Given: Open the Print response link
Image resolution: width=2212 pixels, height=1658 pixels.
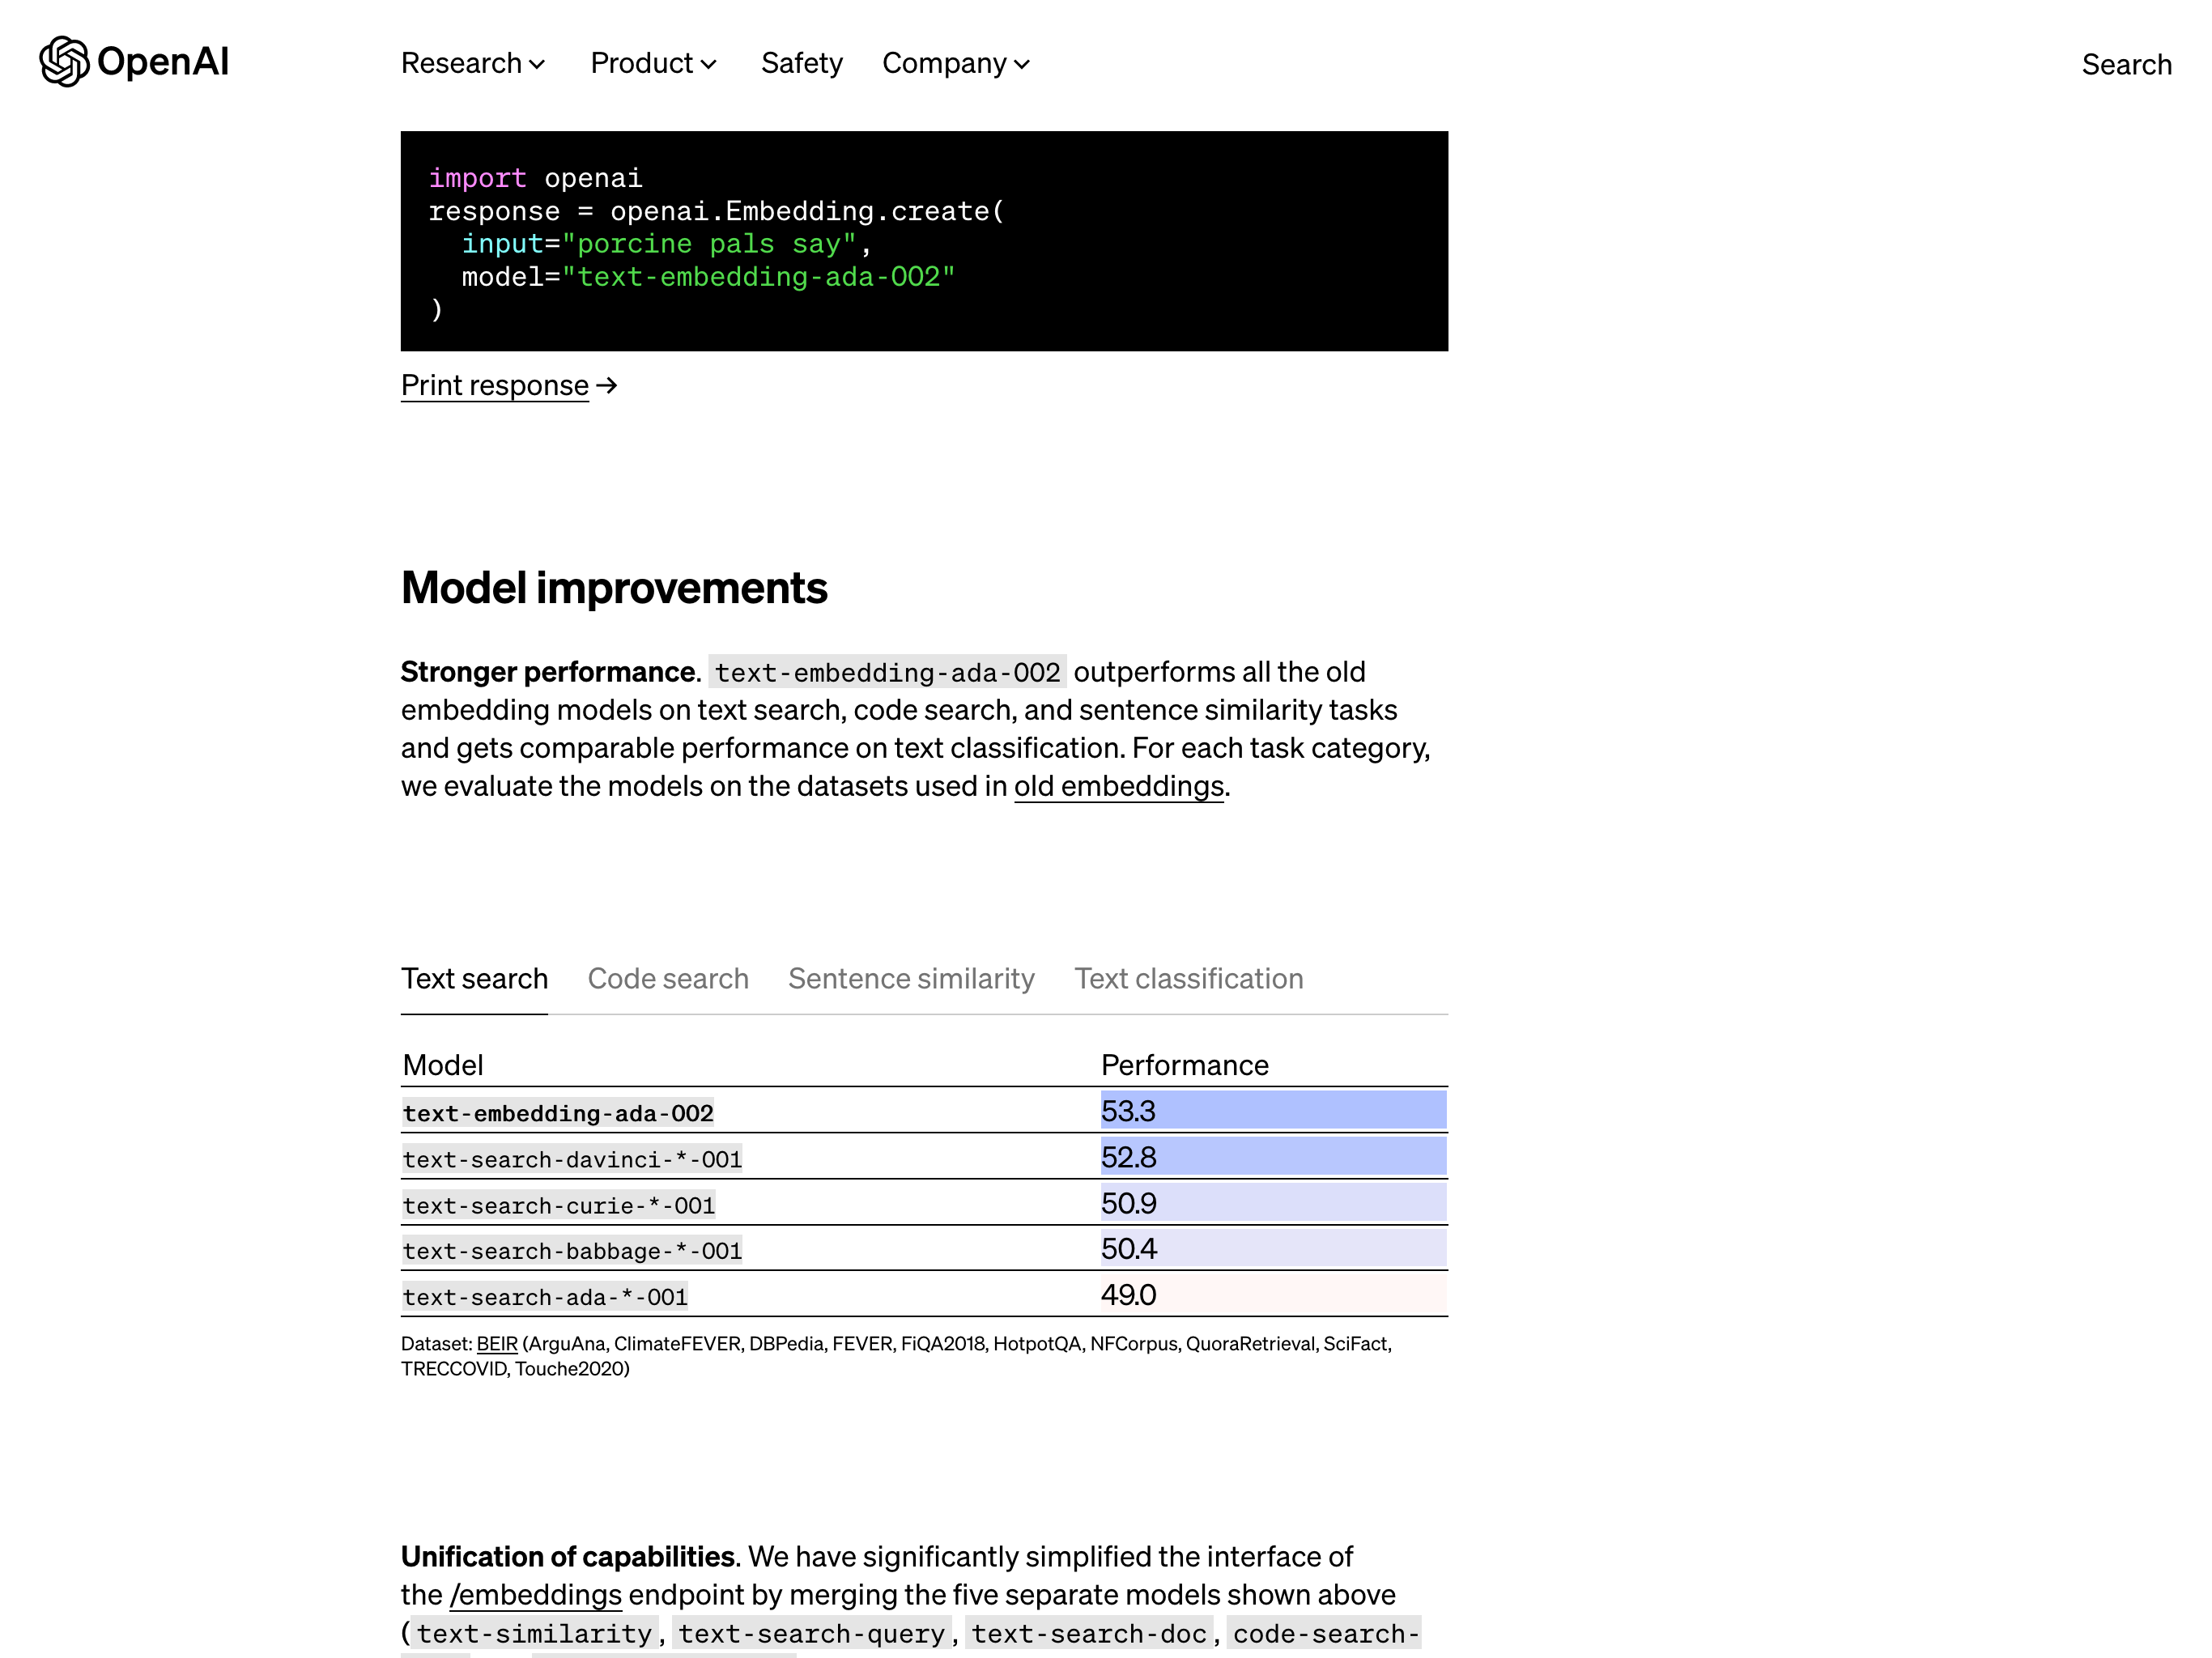Looking at the screenshot, I should point(495,385).
